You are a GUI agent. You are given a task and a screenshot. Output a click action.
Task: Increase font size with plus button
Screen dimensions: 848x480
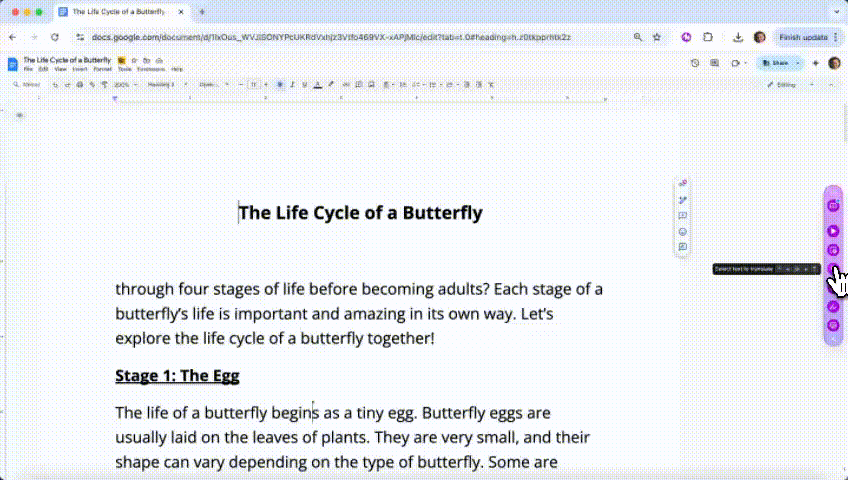[266, 85]
